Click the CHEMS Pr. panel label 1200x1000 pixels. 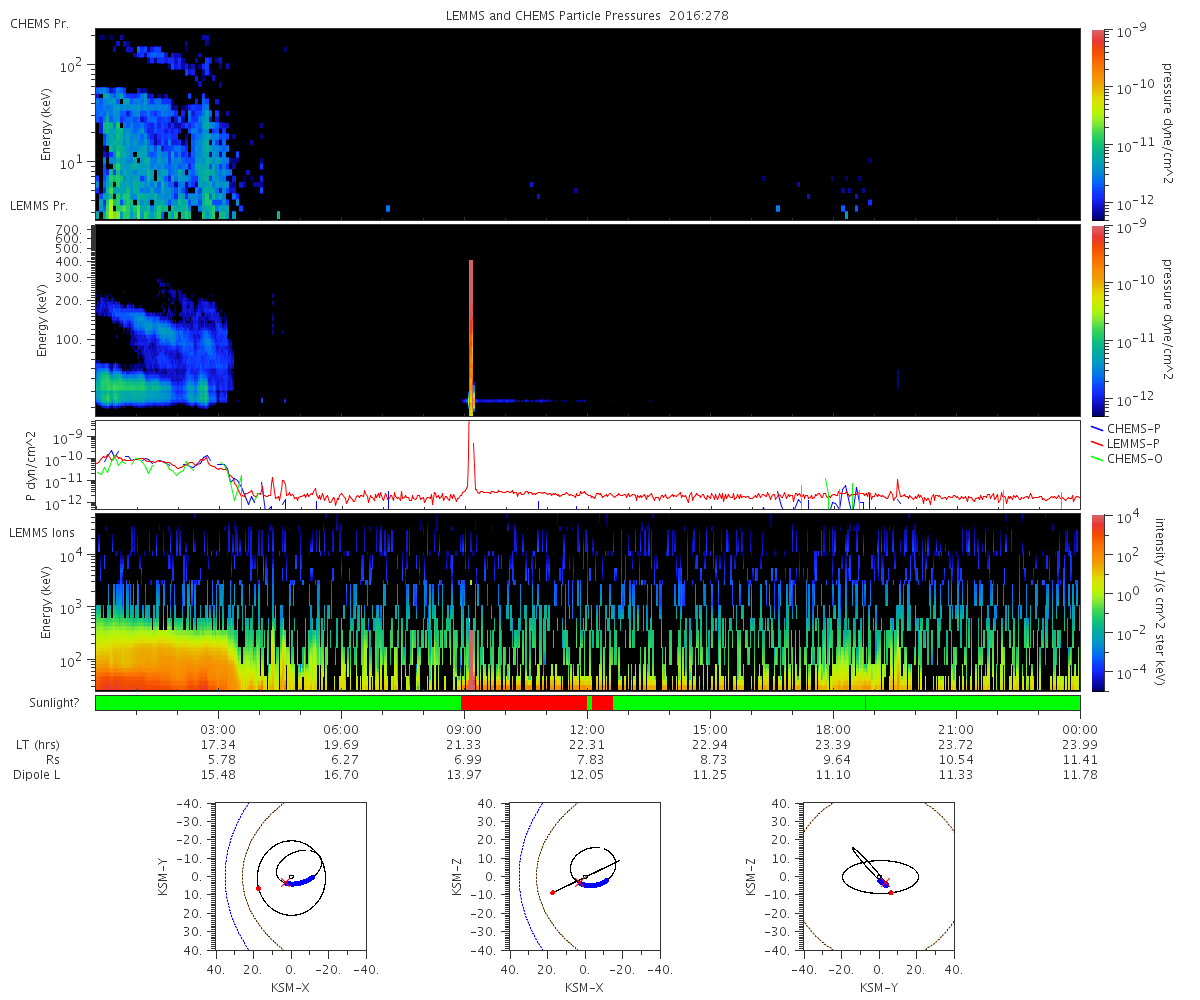point(39,23)
